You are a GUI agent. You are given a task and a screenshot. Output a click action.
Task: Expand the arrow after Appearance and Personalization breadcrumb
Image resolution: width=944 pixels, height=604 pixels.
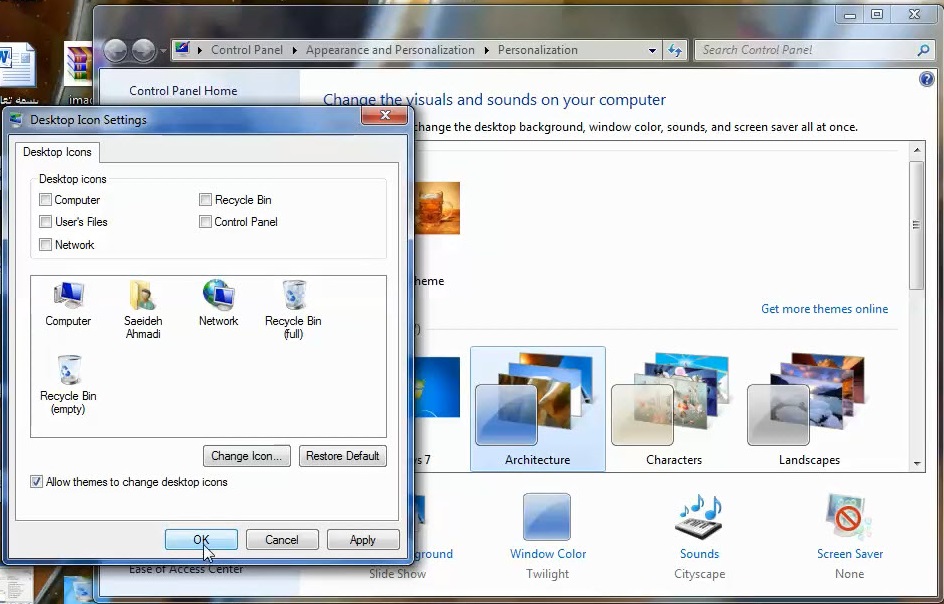[486, 51]
